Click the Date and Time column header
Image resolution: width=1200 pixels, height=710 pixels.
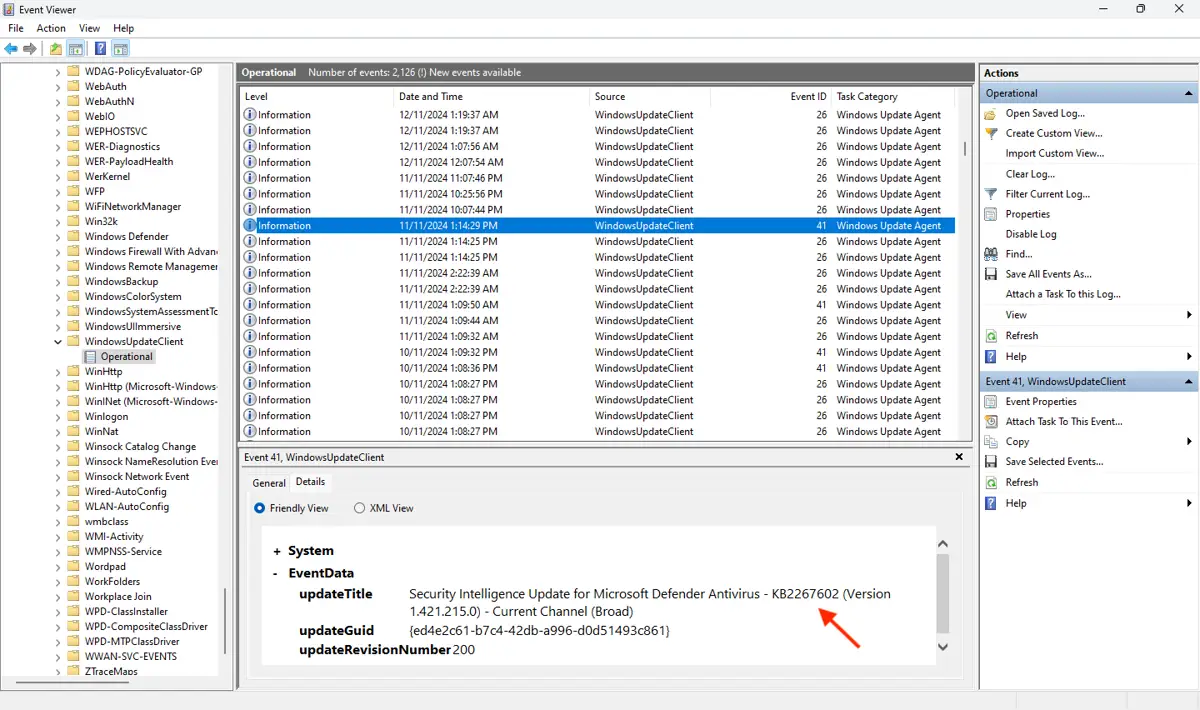[x=492, y=97]
